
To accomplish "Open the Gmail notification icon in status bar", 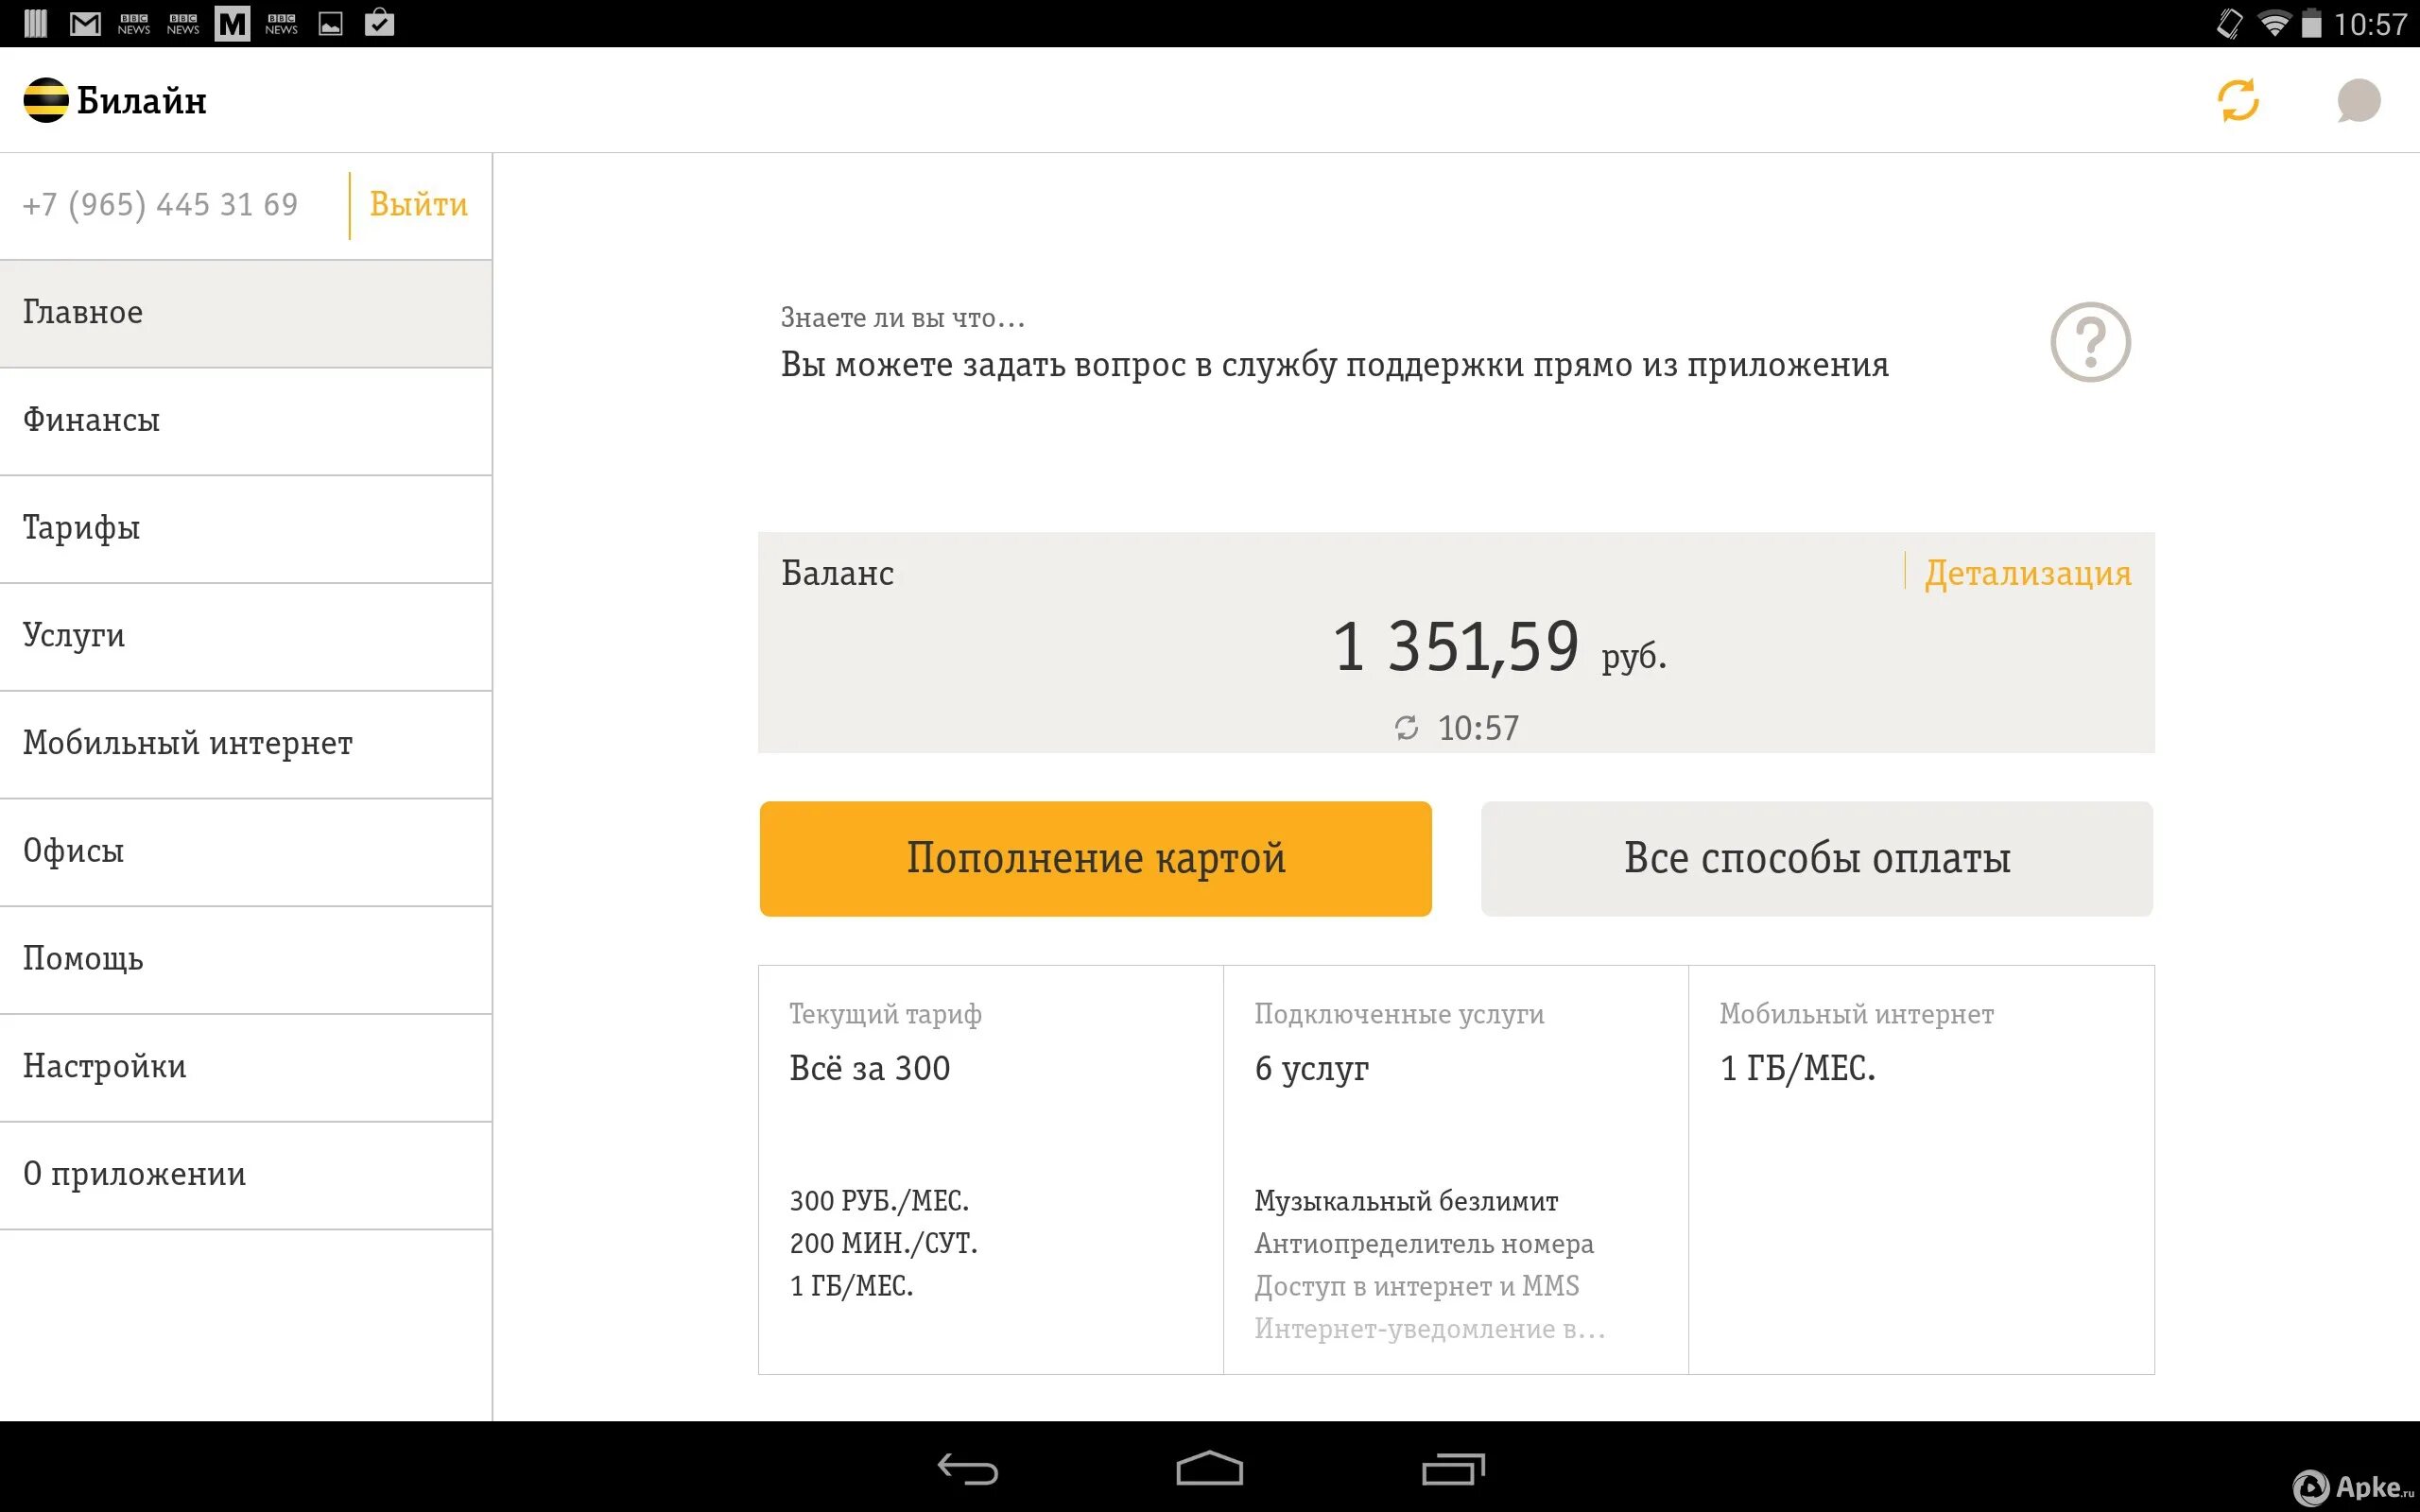I will 85,23.
